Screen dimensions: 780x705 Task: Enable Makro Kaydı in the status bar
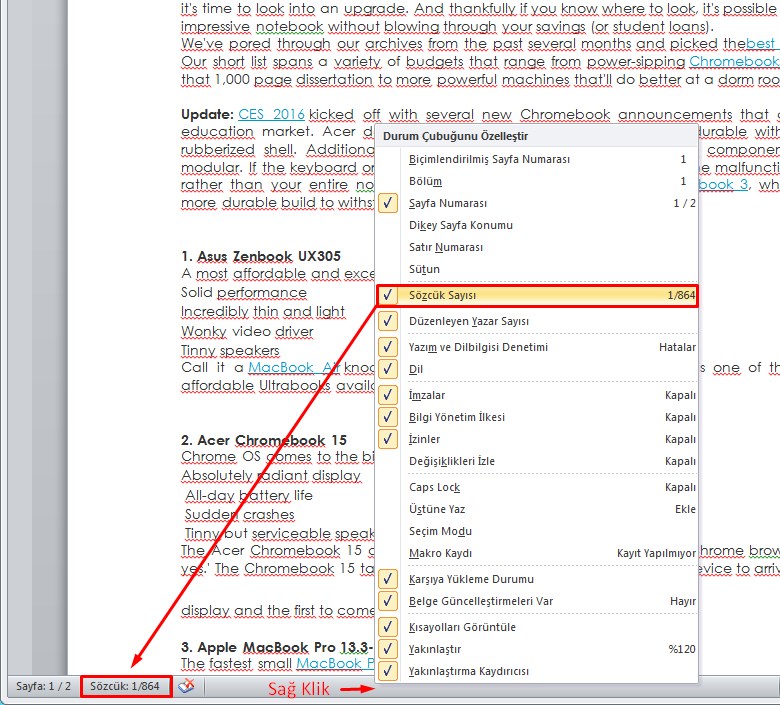(x=440, y=553)
